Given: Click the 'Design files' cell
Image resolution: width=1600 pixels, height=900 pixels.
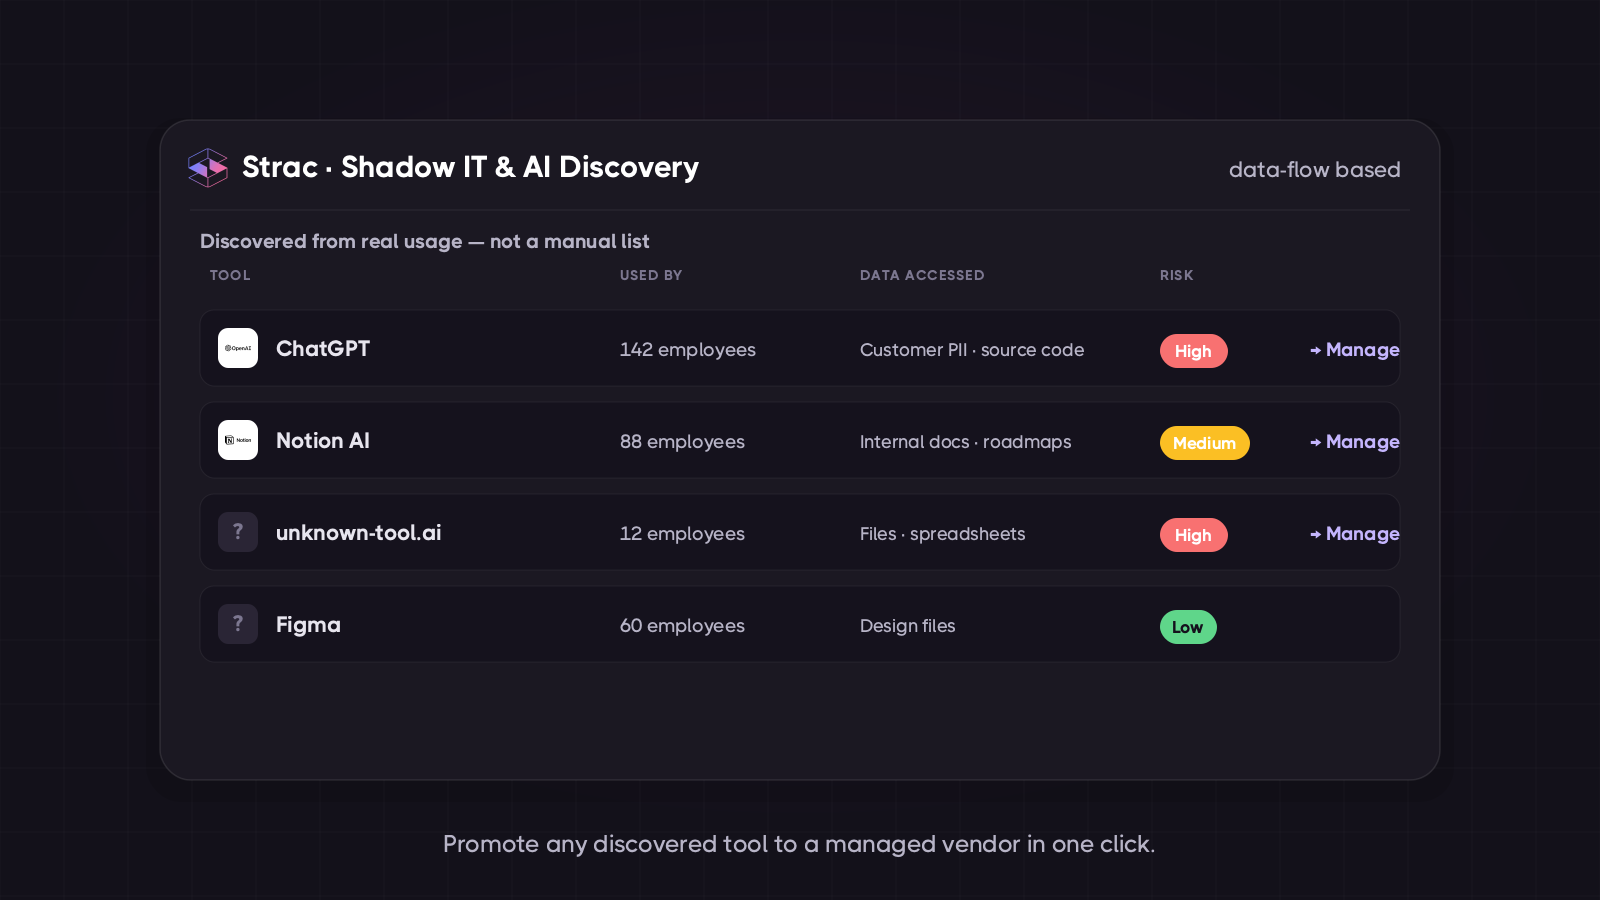Looking at the screenshot, I should pos(908,626).
